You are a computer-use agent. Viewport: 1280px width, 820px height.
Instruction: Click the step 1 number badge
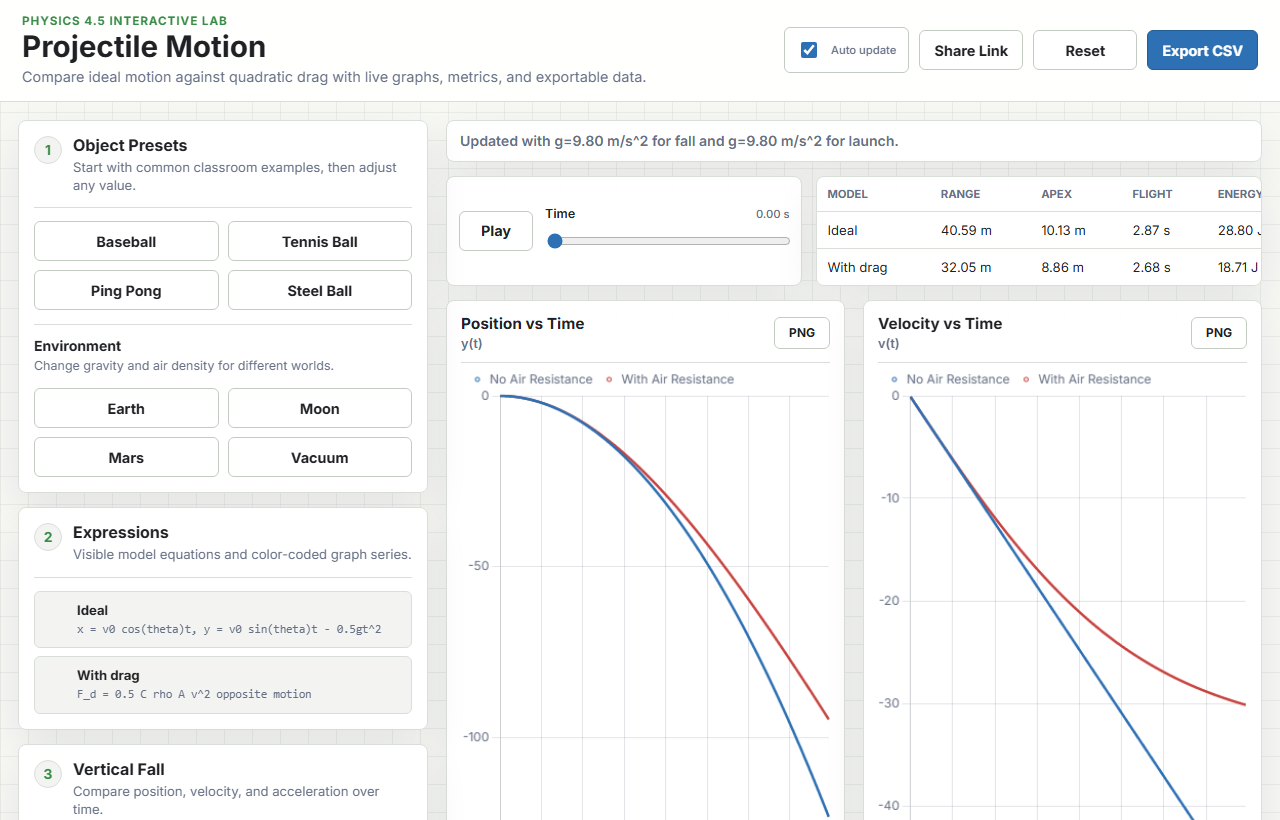coord(47,150)
